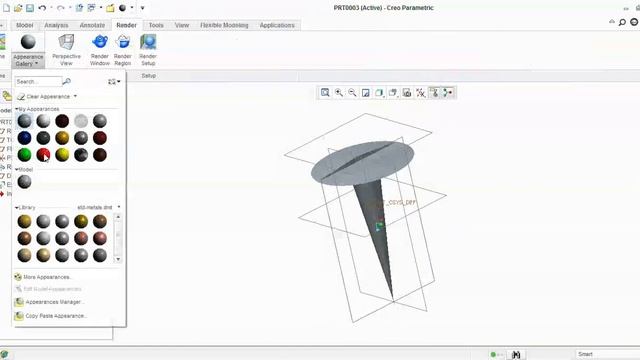This screenshot has height=360, width=640.
Task: Select the dark blue appearance sphere
Action: [x=24, y=138]
